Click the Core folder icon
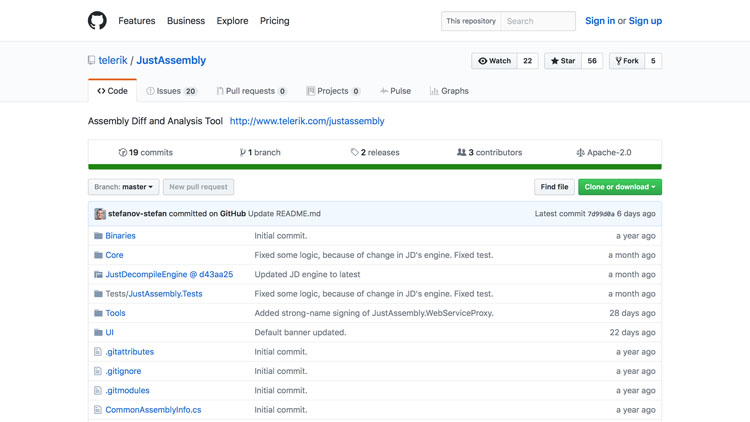Viewport: 750px width, 422px height. 99,255
